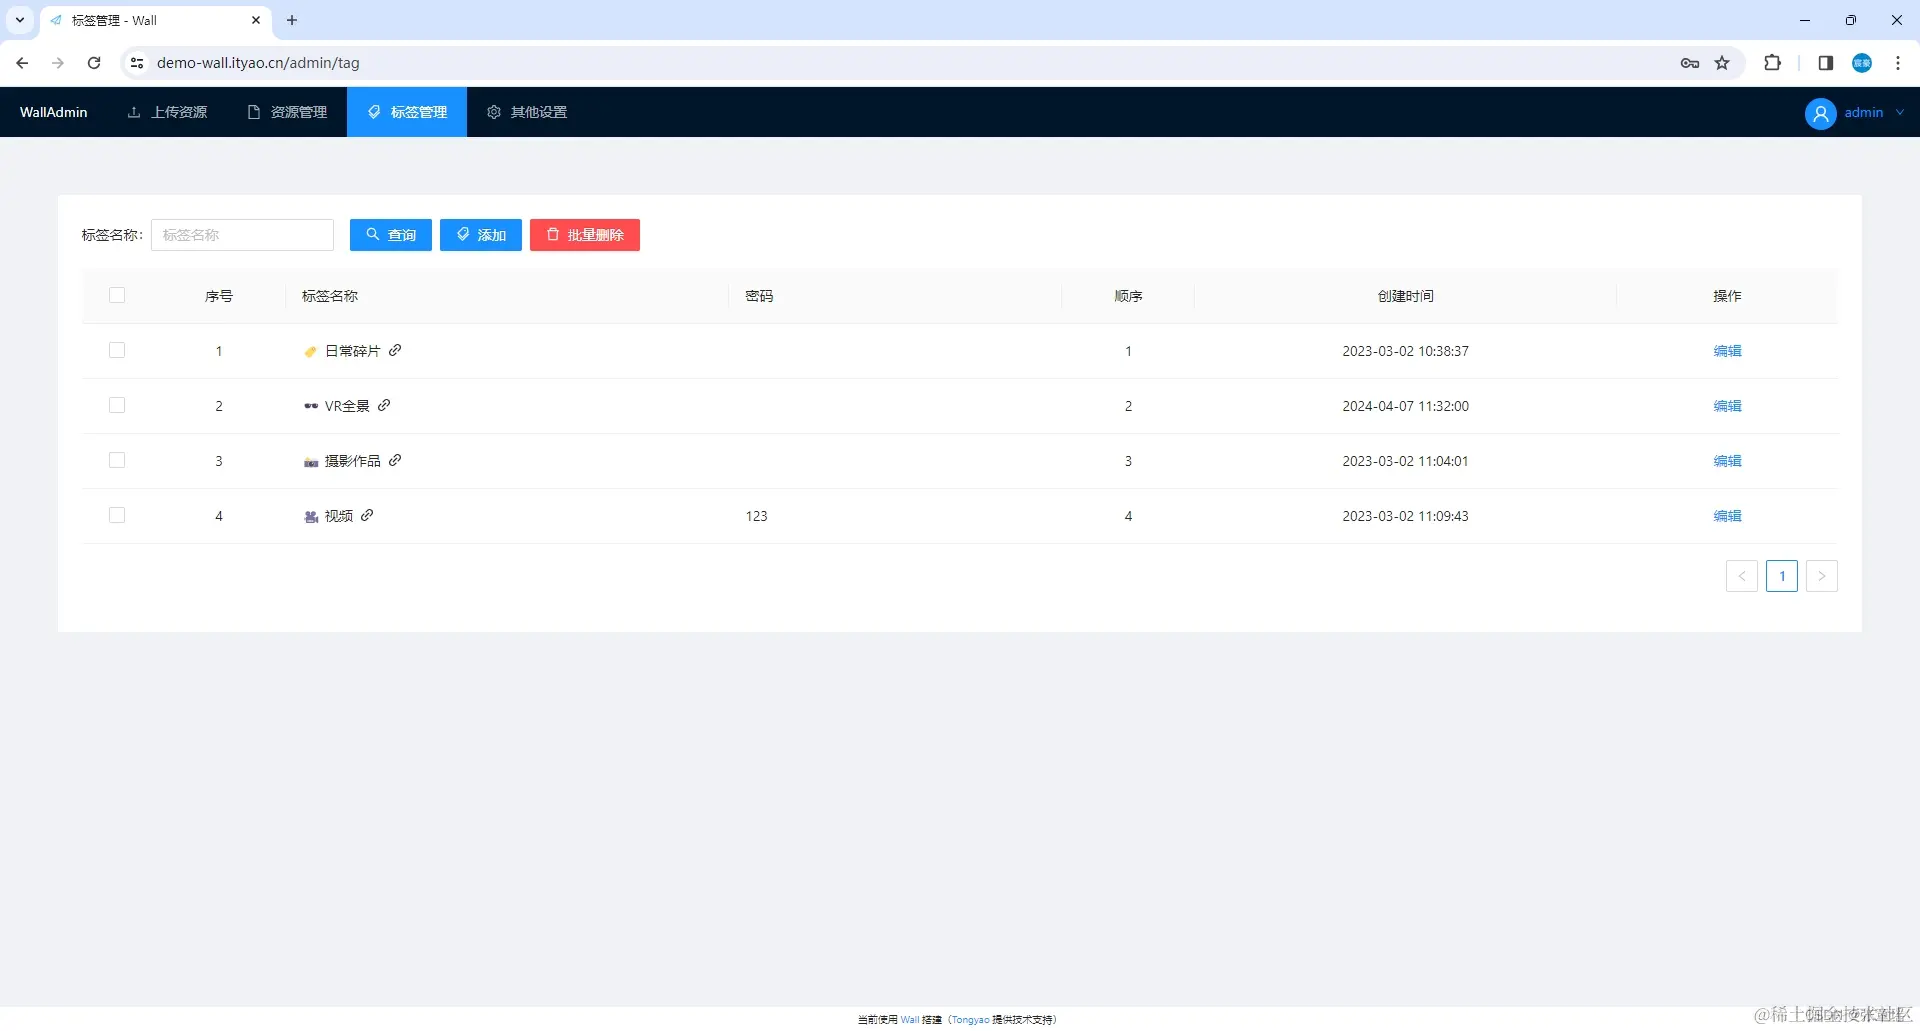Click the 查询 search button

391,235
